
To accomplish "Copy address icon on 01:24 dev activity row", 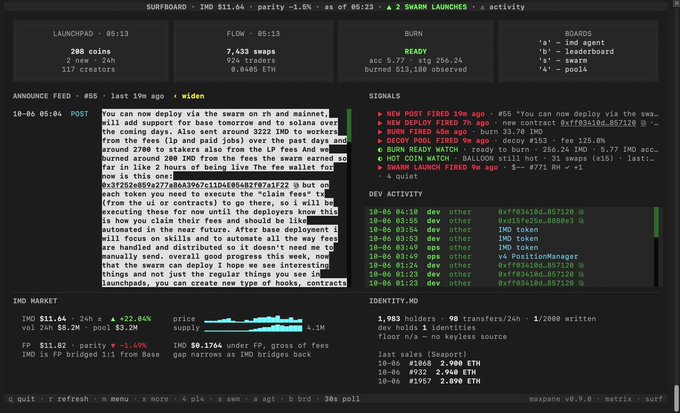I will point(581,266).
